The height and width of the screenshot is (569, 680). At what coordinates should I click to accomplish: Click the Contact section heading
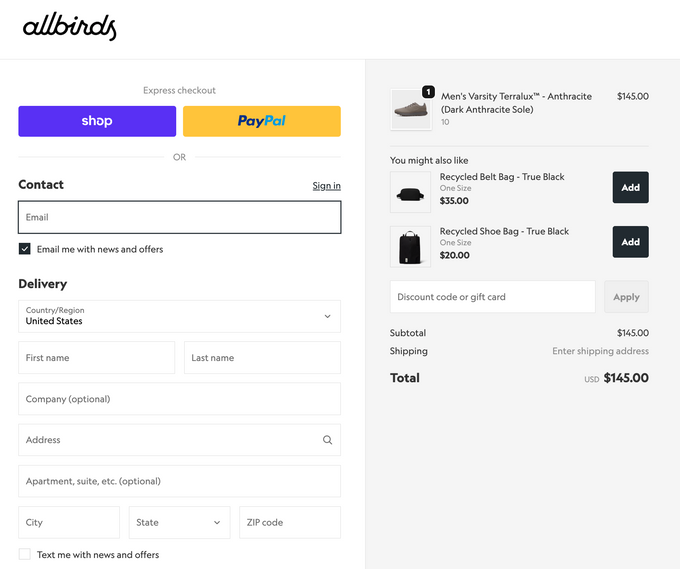tap(41, 185)
